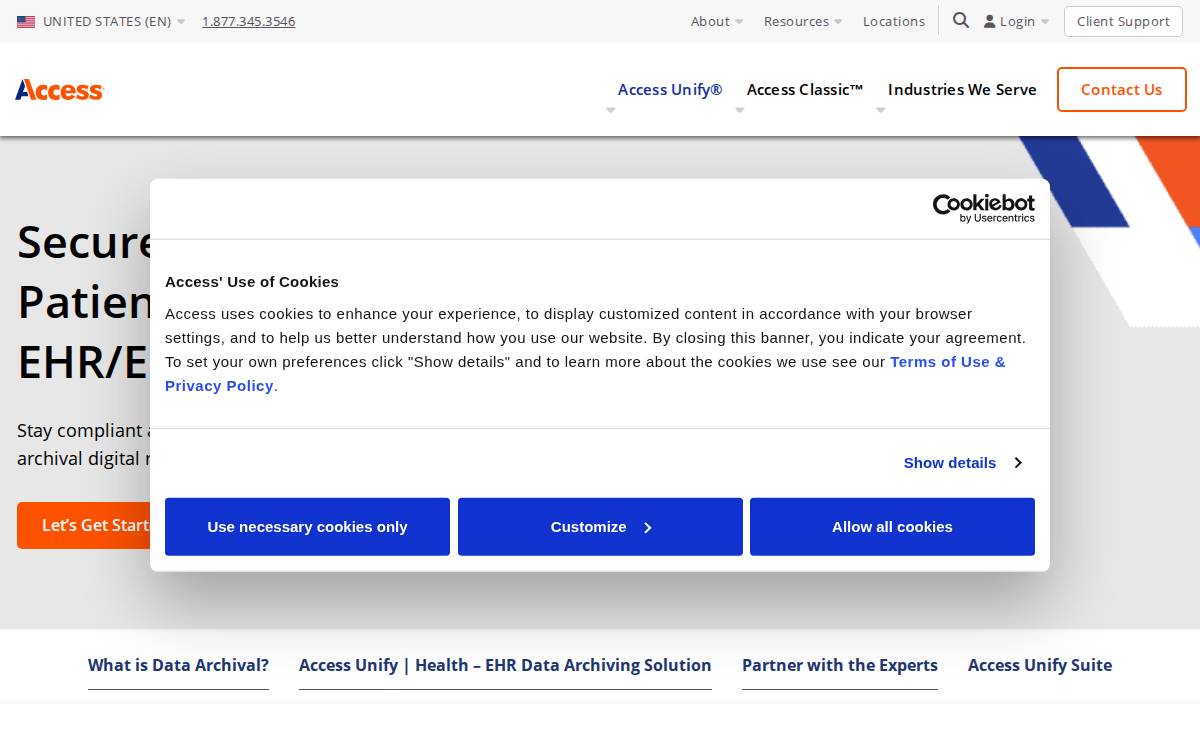
Task: Select the Partner with the Experts tab
Action: click(x=840, y=665)
